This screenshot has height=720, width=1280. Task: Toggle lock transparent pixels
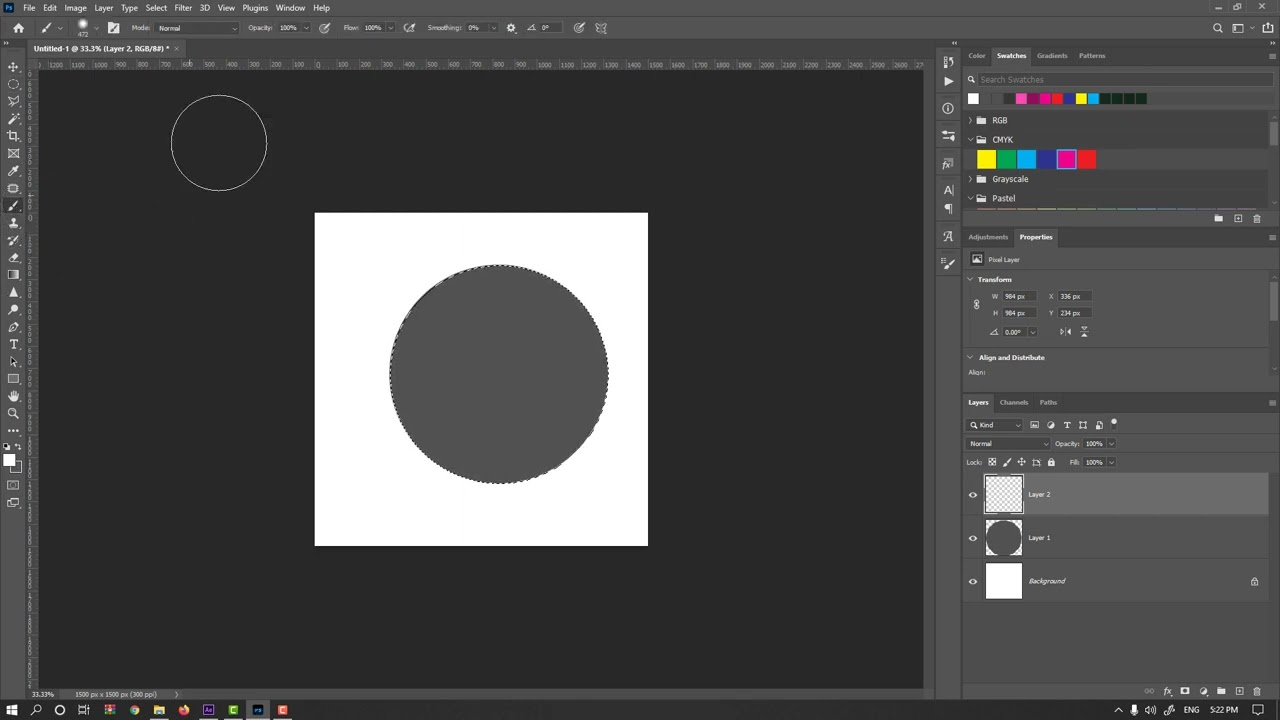[x=992, y=462]
